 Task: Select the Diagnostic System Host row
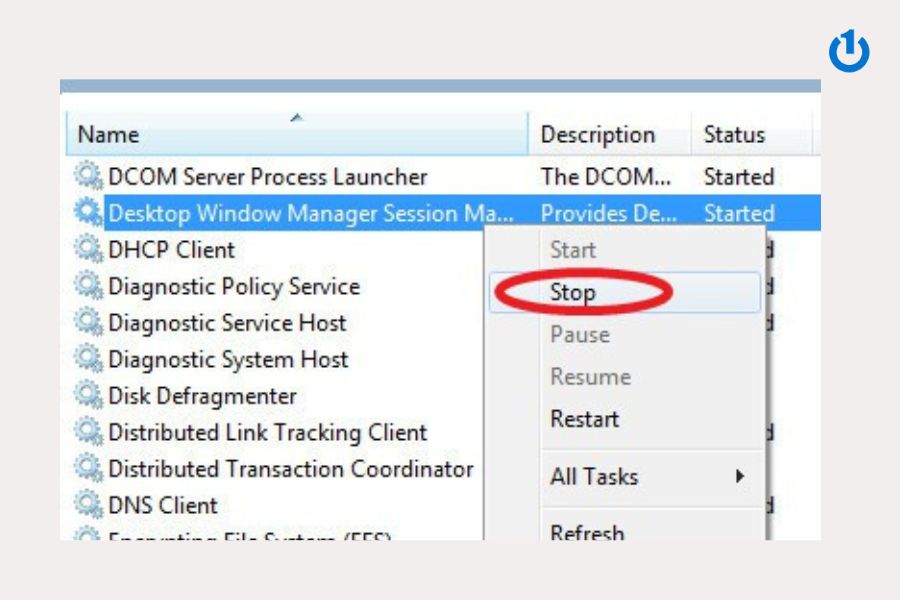pyautogui.click(x=228, y=359)
